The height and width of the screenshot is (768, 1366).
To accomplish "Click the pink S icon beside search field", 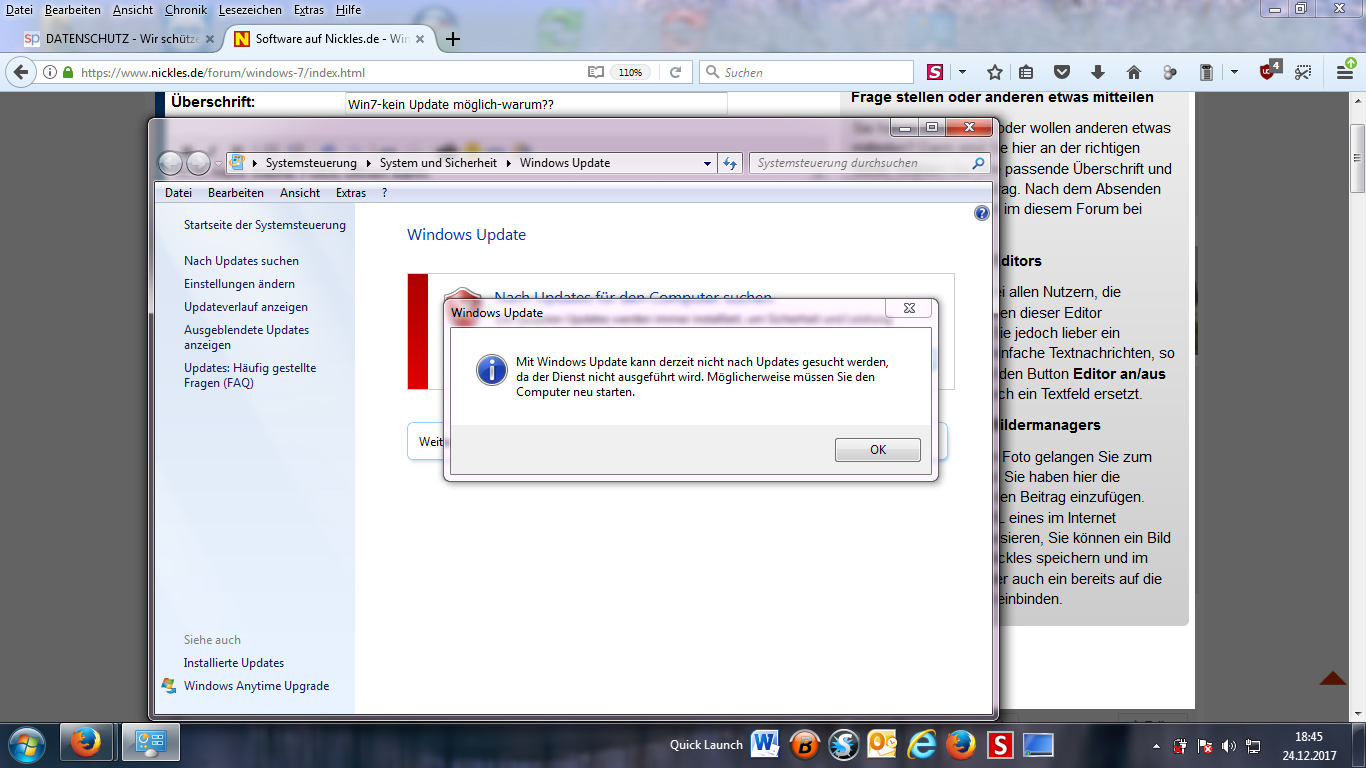I will 935,72.
